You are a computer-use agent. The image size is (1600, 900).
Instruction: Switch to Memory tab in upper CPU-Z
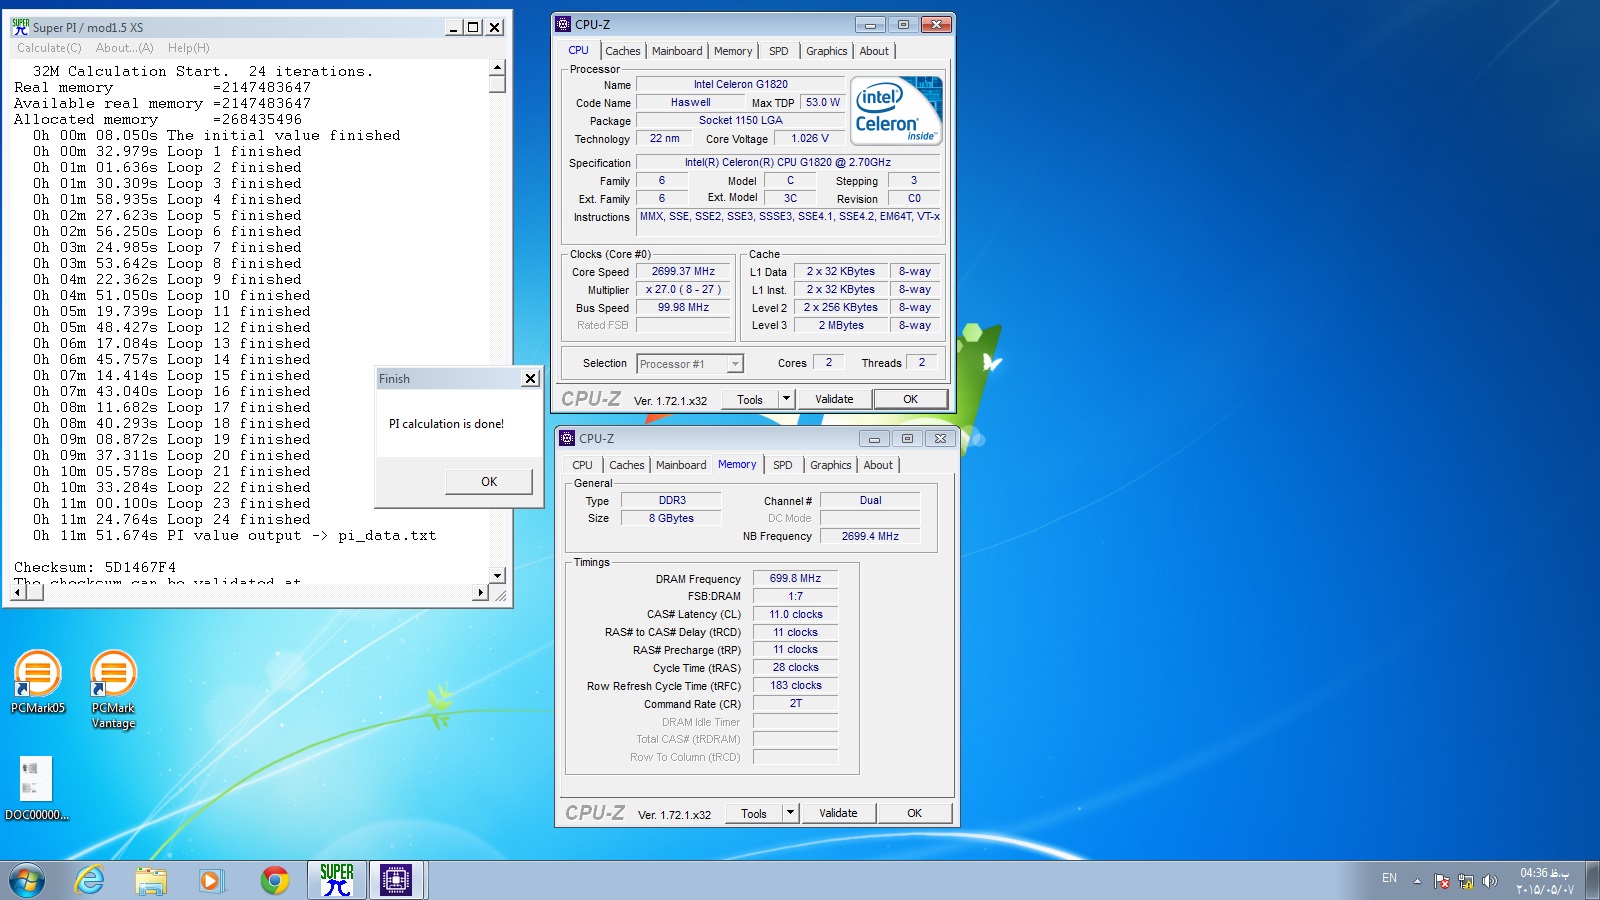(x=733, y=51)
